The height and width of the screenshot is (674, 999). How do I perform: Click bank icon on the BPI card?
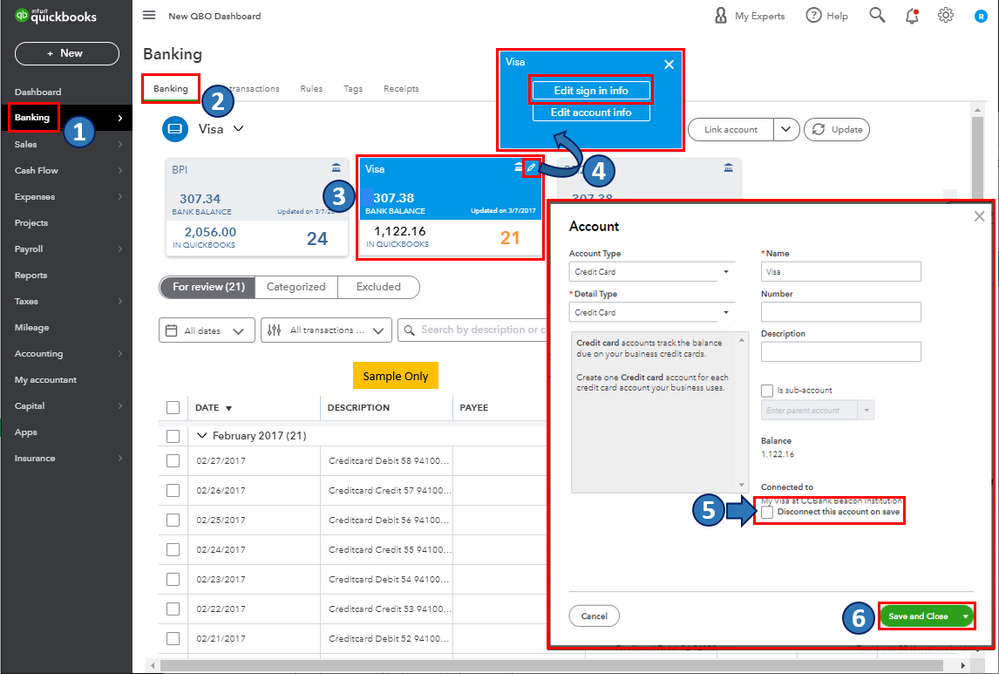(x=336, y=168)
